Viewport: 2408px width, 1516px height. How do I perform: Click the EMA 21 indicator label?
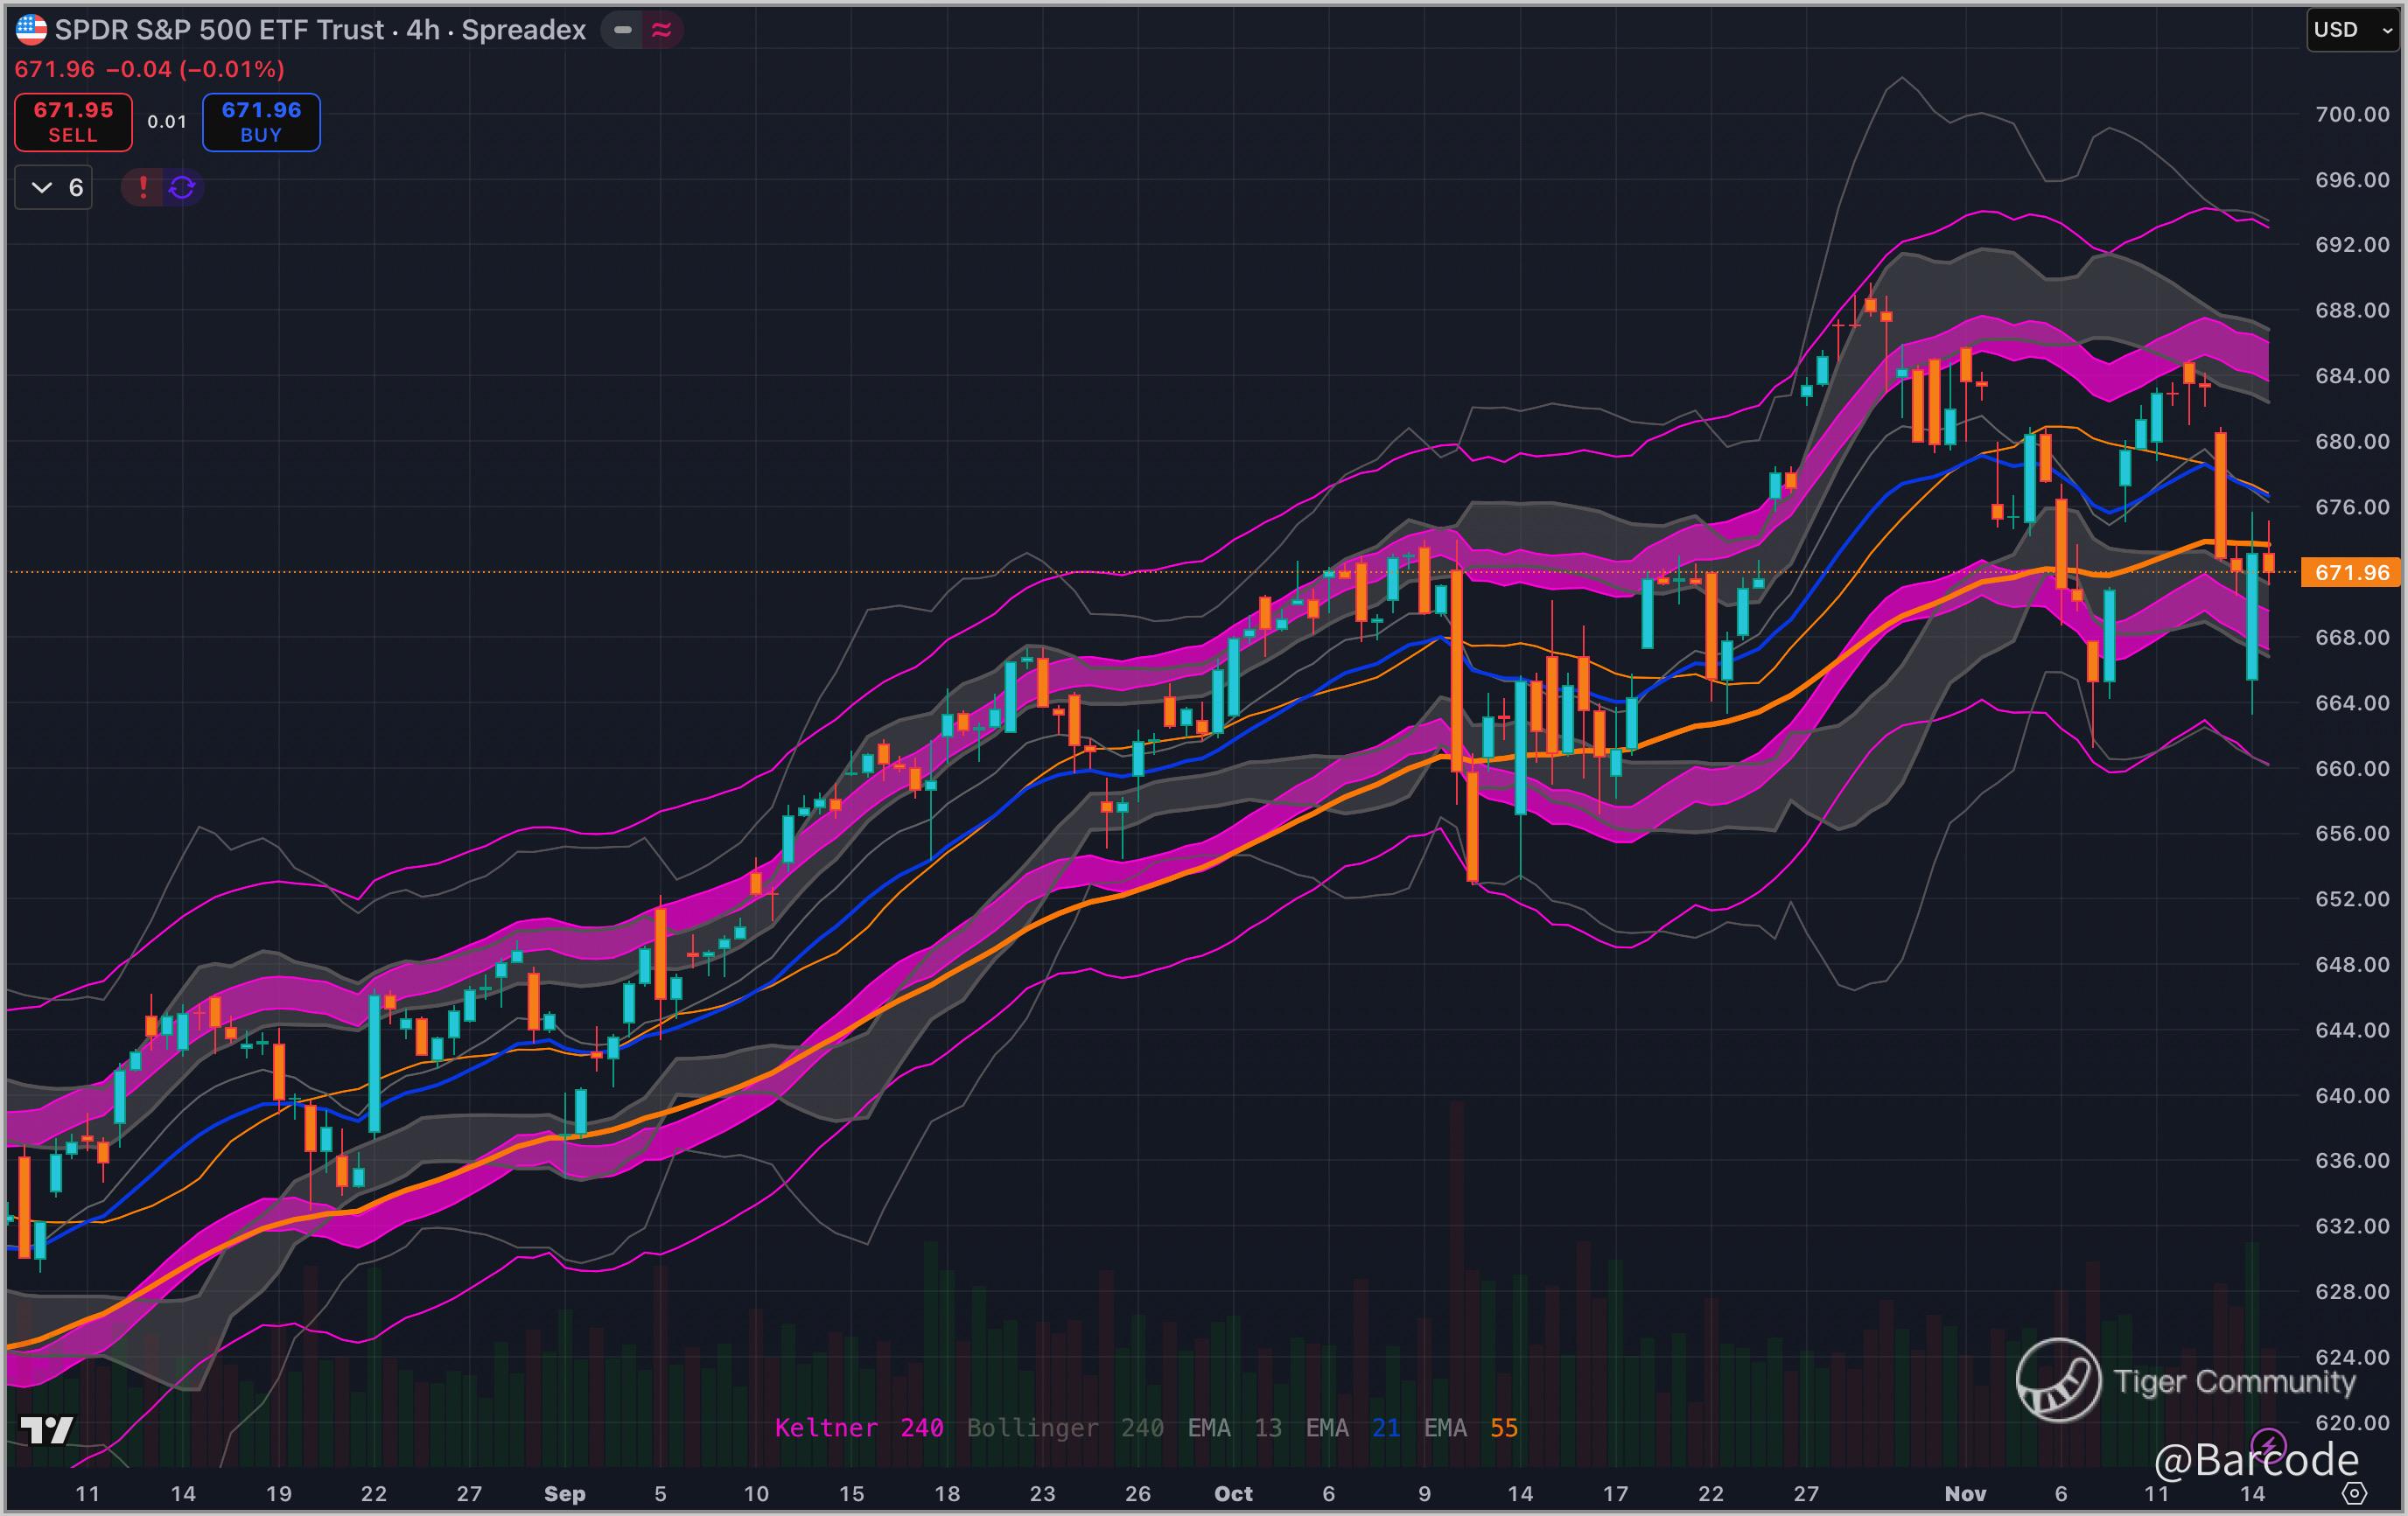pyautogui.click(x=1352, y=1428)
